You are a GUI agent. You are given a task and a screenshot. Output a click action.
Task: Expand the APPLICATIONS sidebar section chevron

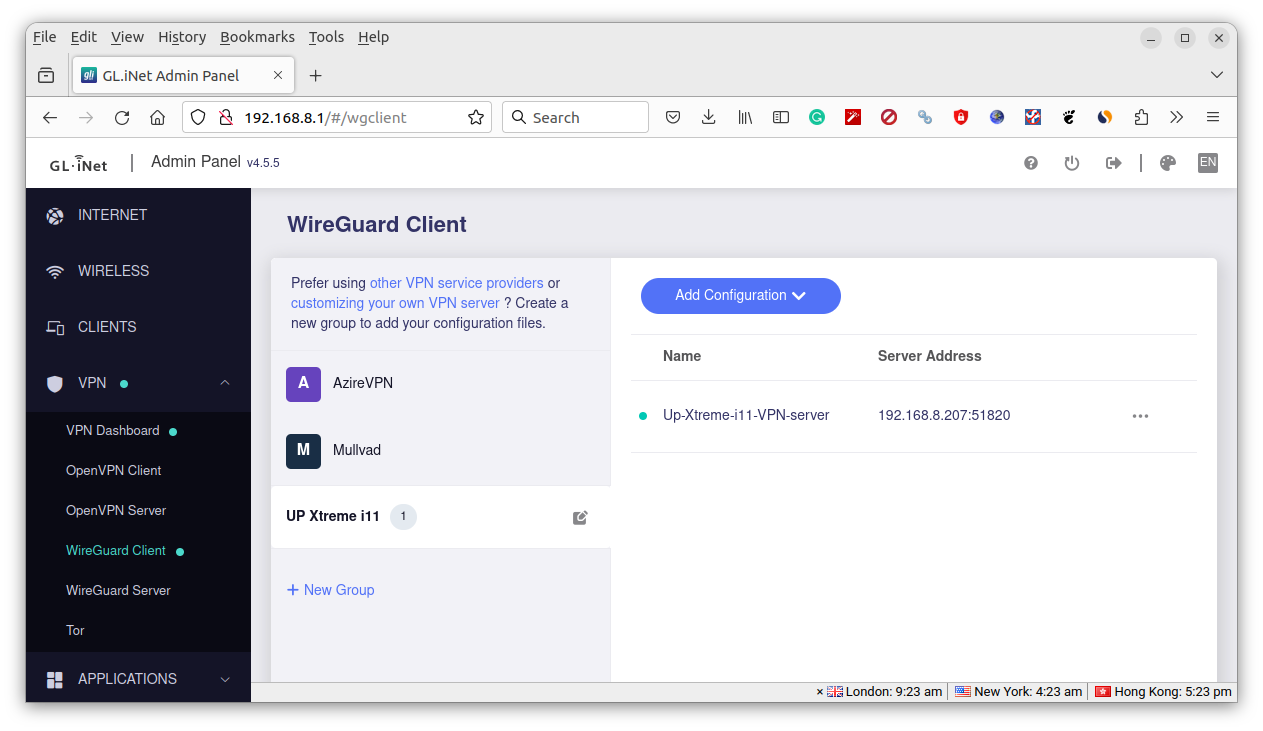tap(225, 679)
